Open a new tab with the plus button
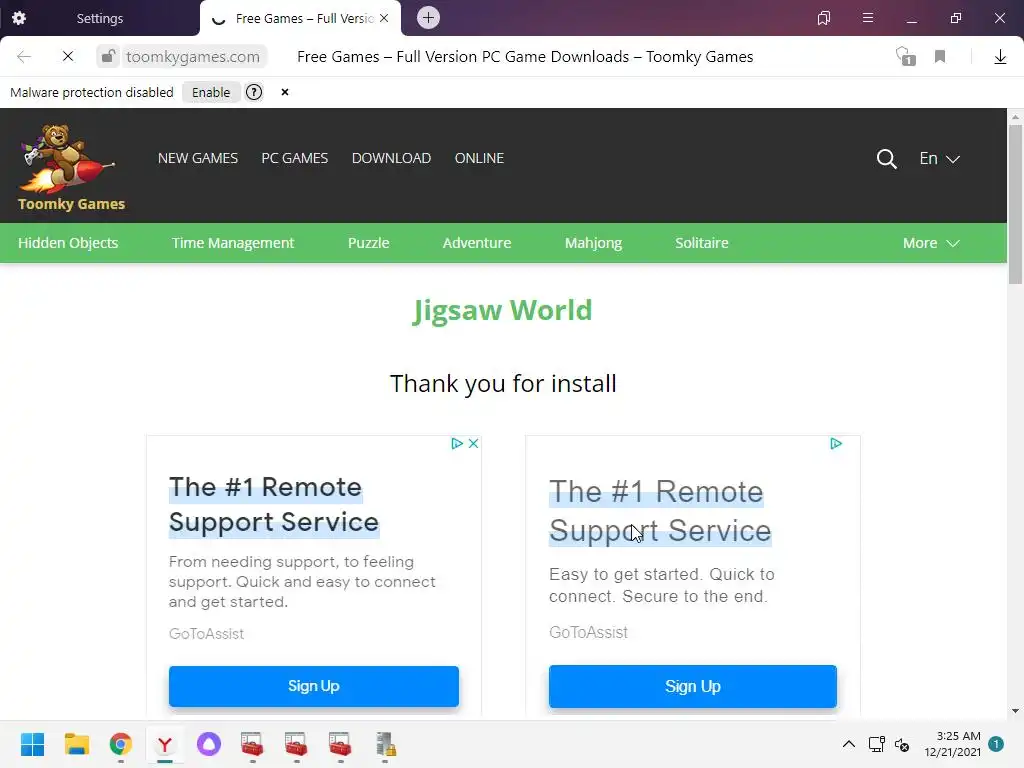 coord(428,18)
